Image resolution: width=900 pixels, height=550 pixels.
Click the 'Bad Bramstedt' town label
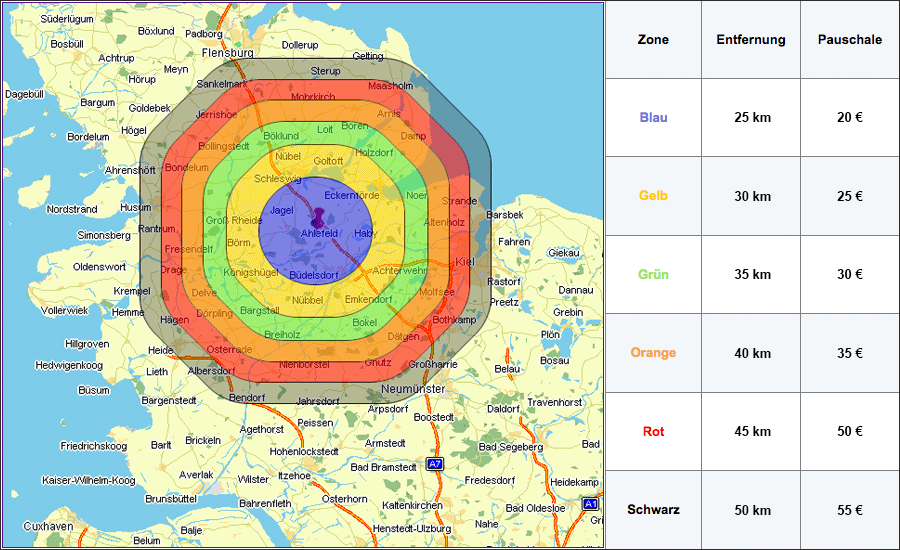383,467
